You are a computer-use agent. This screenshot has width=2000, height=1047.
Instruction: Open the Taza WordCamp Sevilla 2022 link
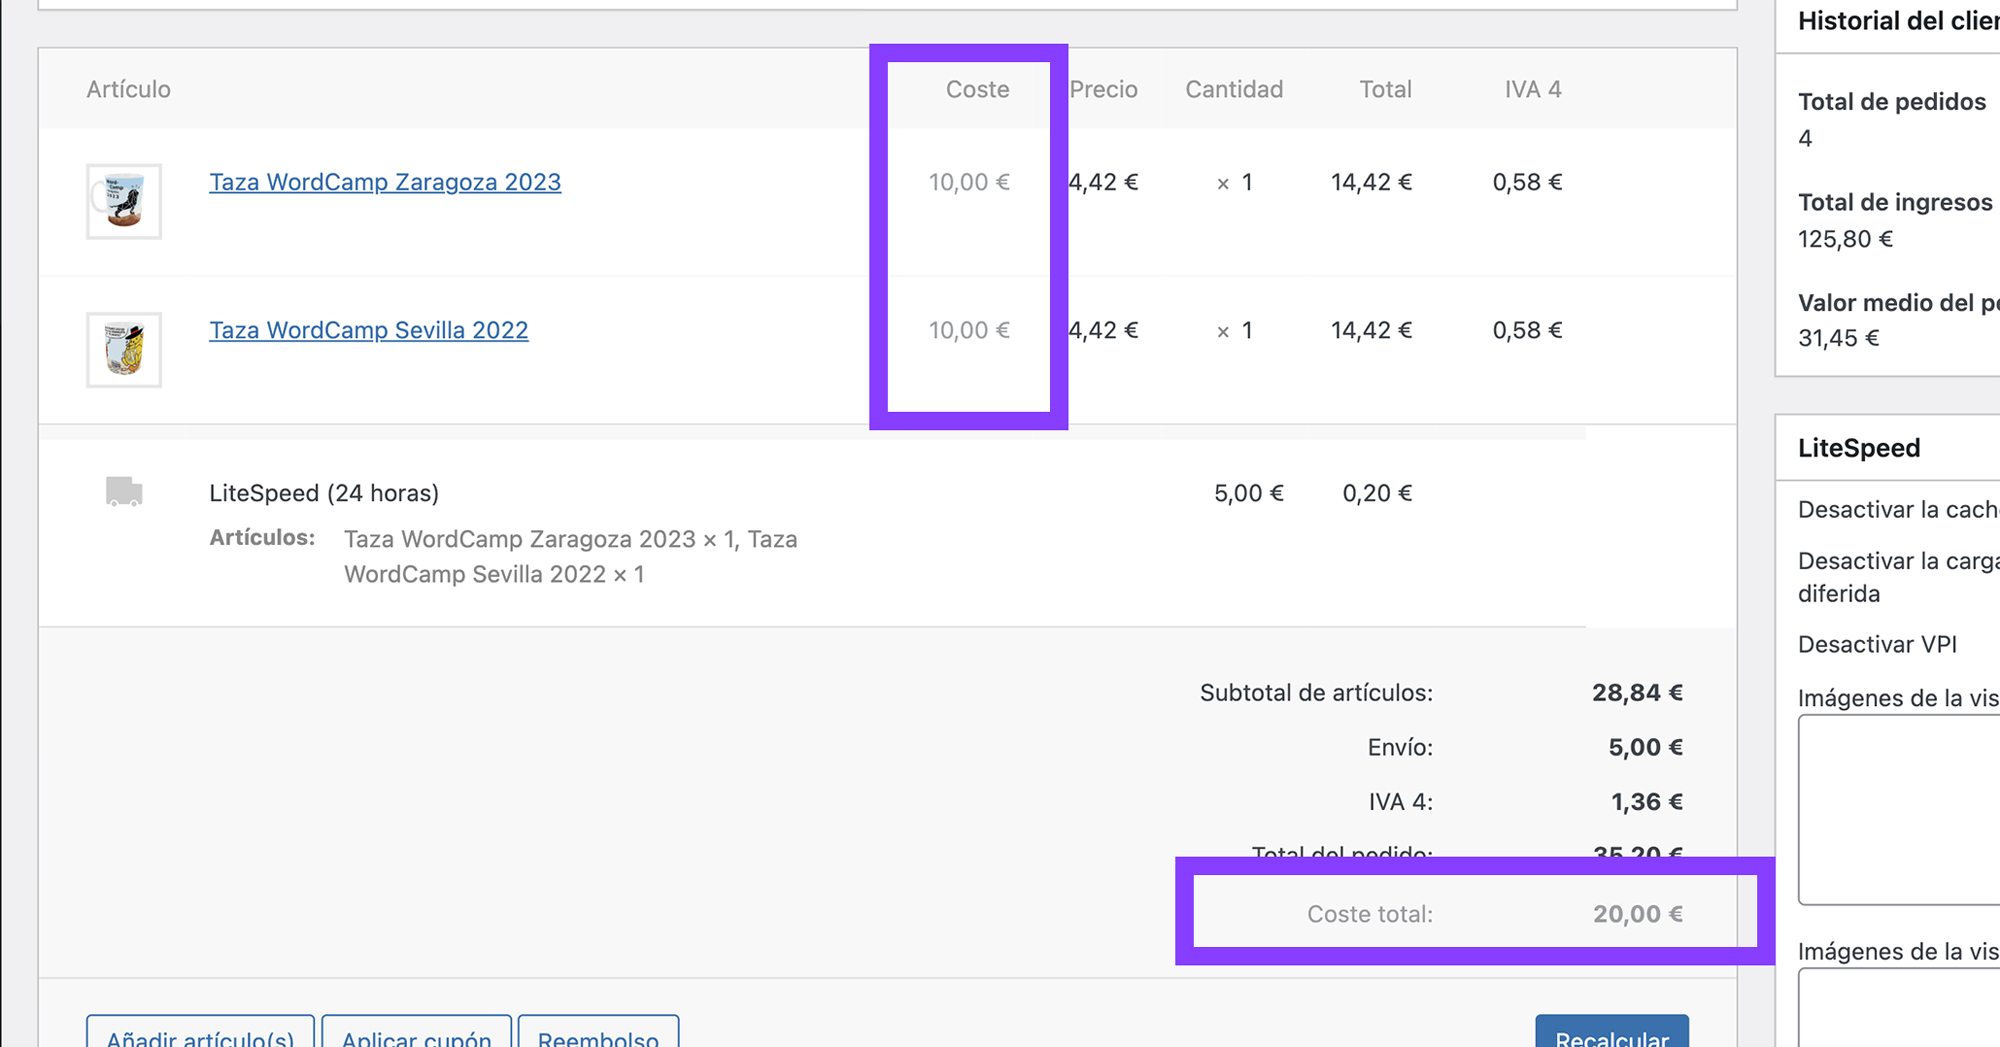pos(368,330)
